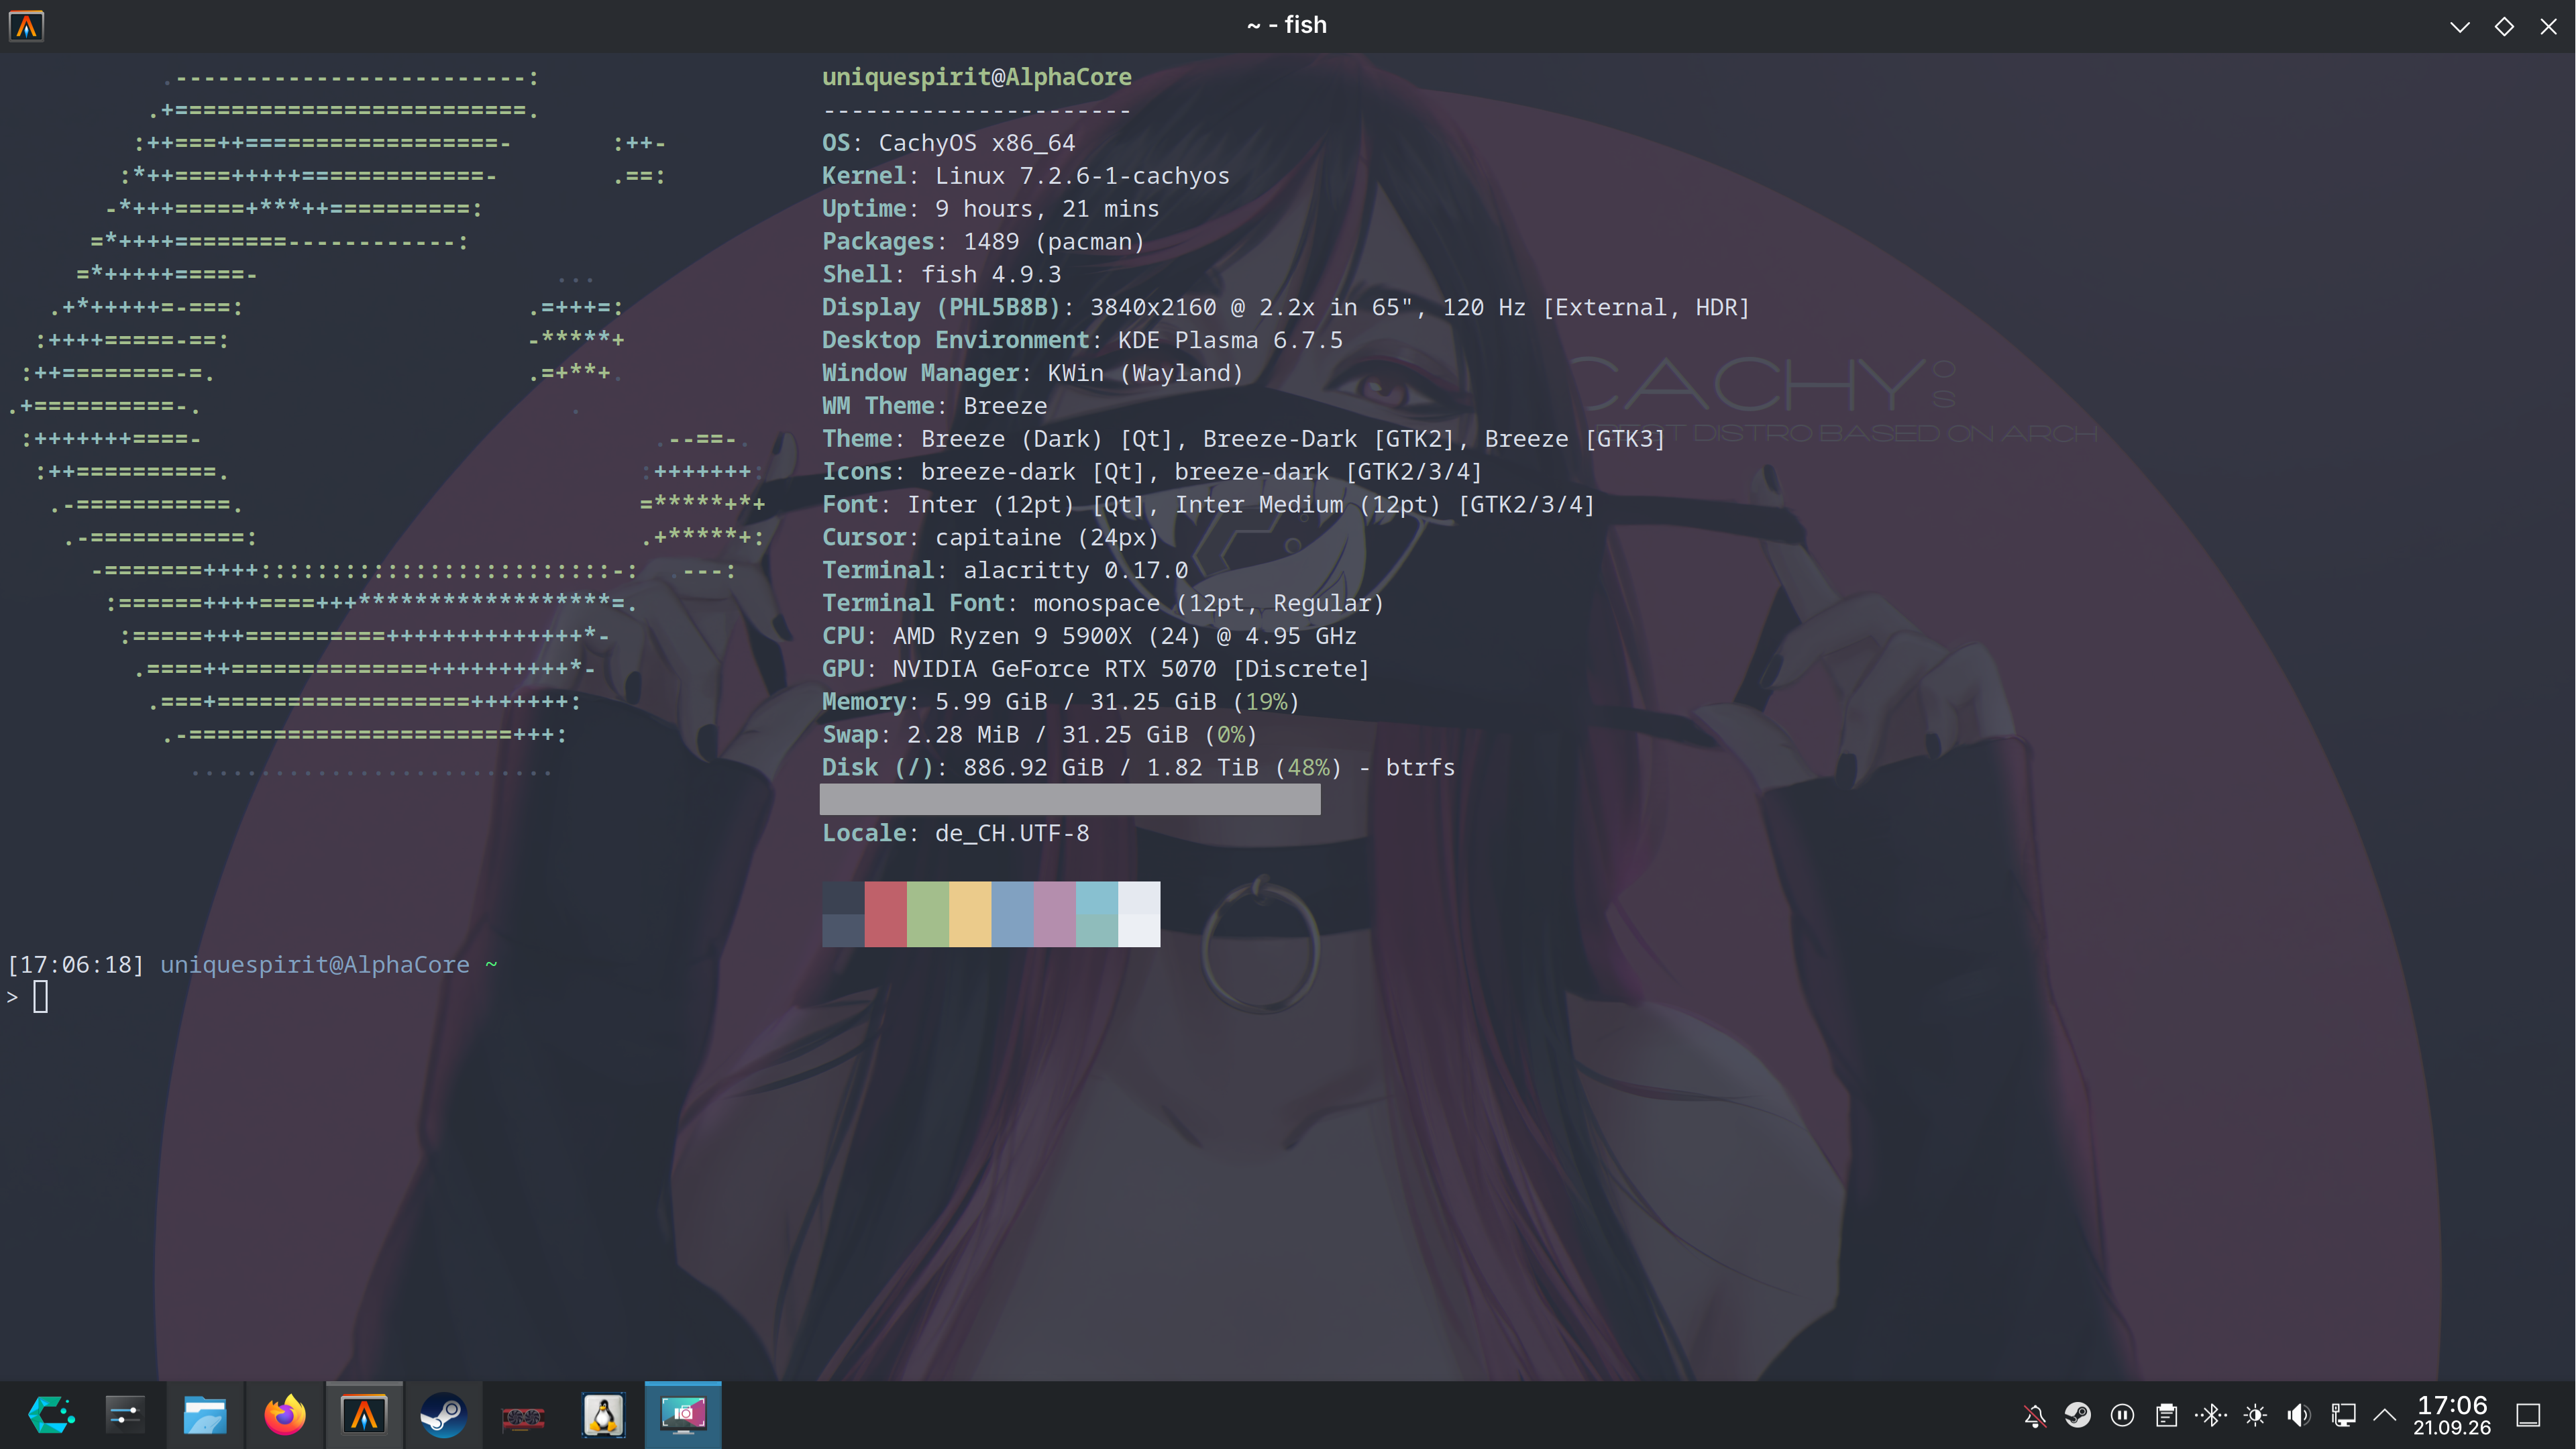Click the "Kernel: Linux 7.2.6-1-cachyos" line
The height and width of the screenshot is (1449, 2576).
pyautogui.click(x=1026, y=176)
